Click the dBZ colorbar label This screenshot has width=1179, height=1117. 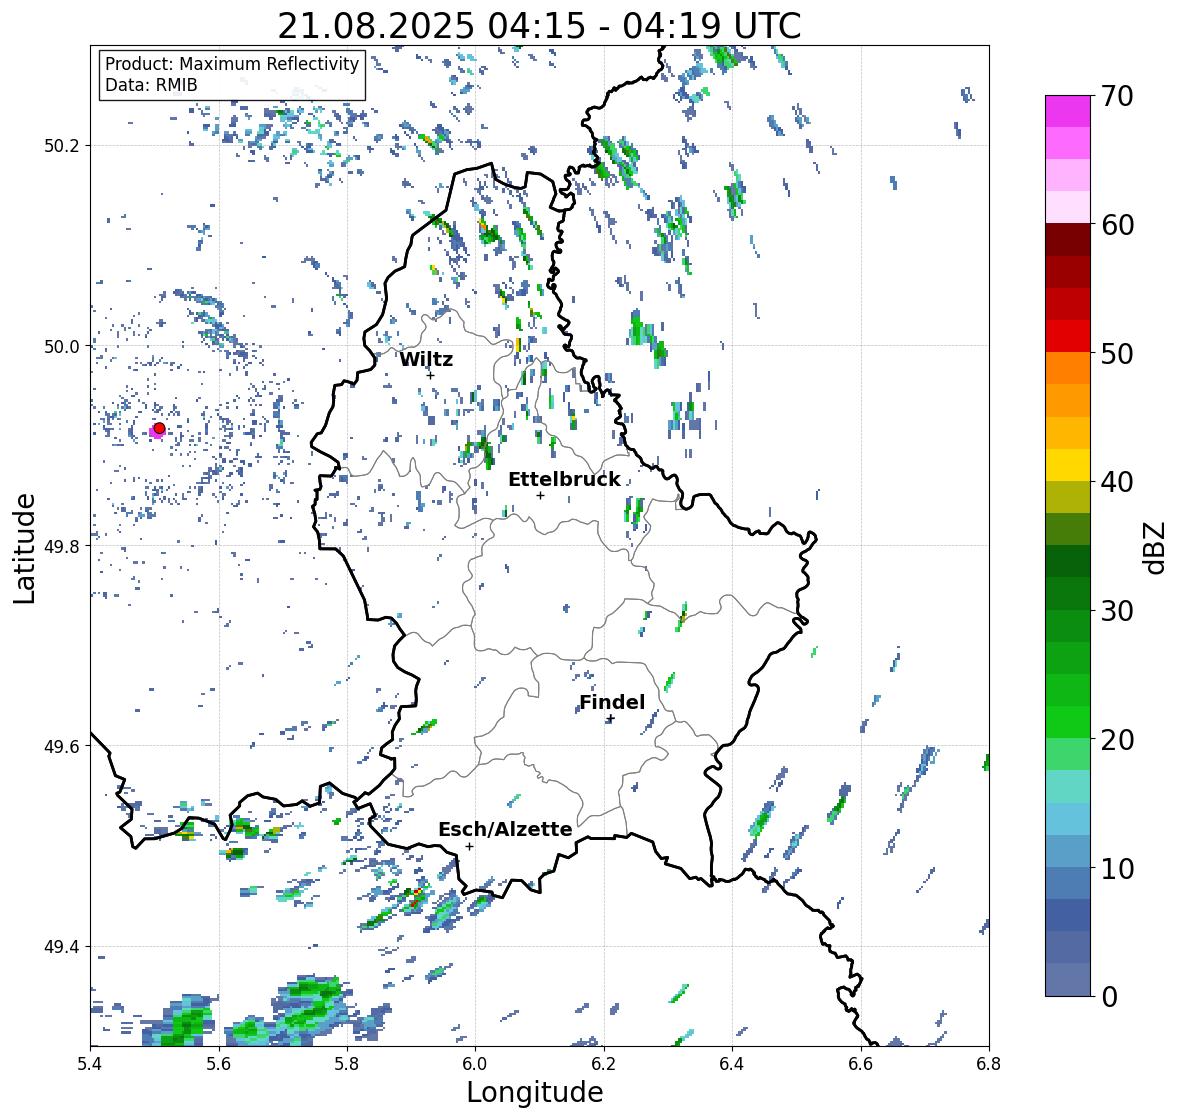1156,547
